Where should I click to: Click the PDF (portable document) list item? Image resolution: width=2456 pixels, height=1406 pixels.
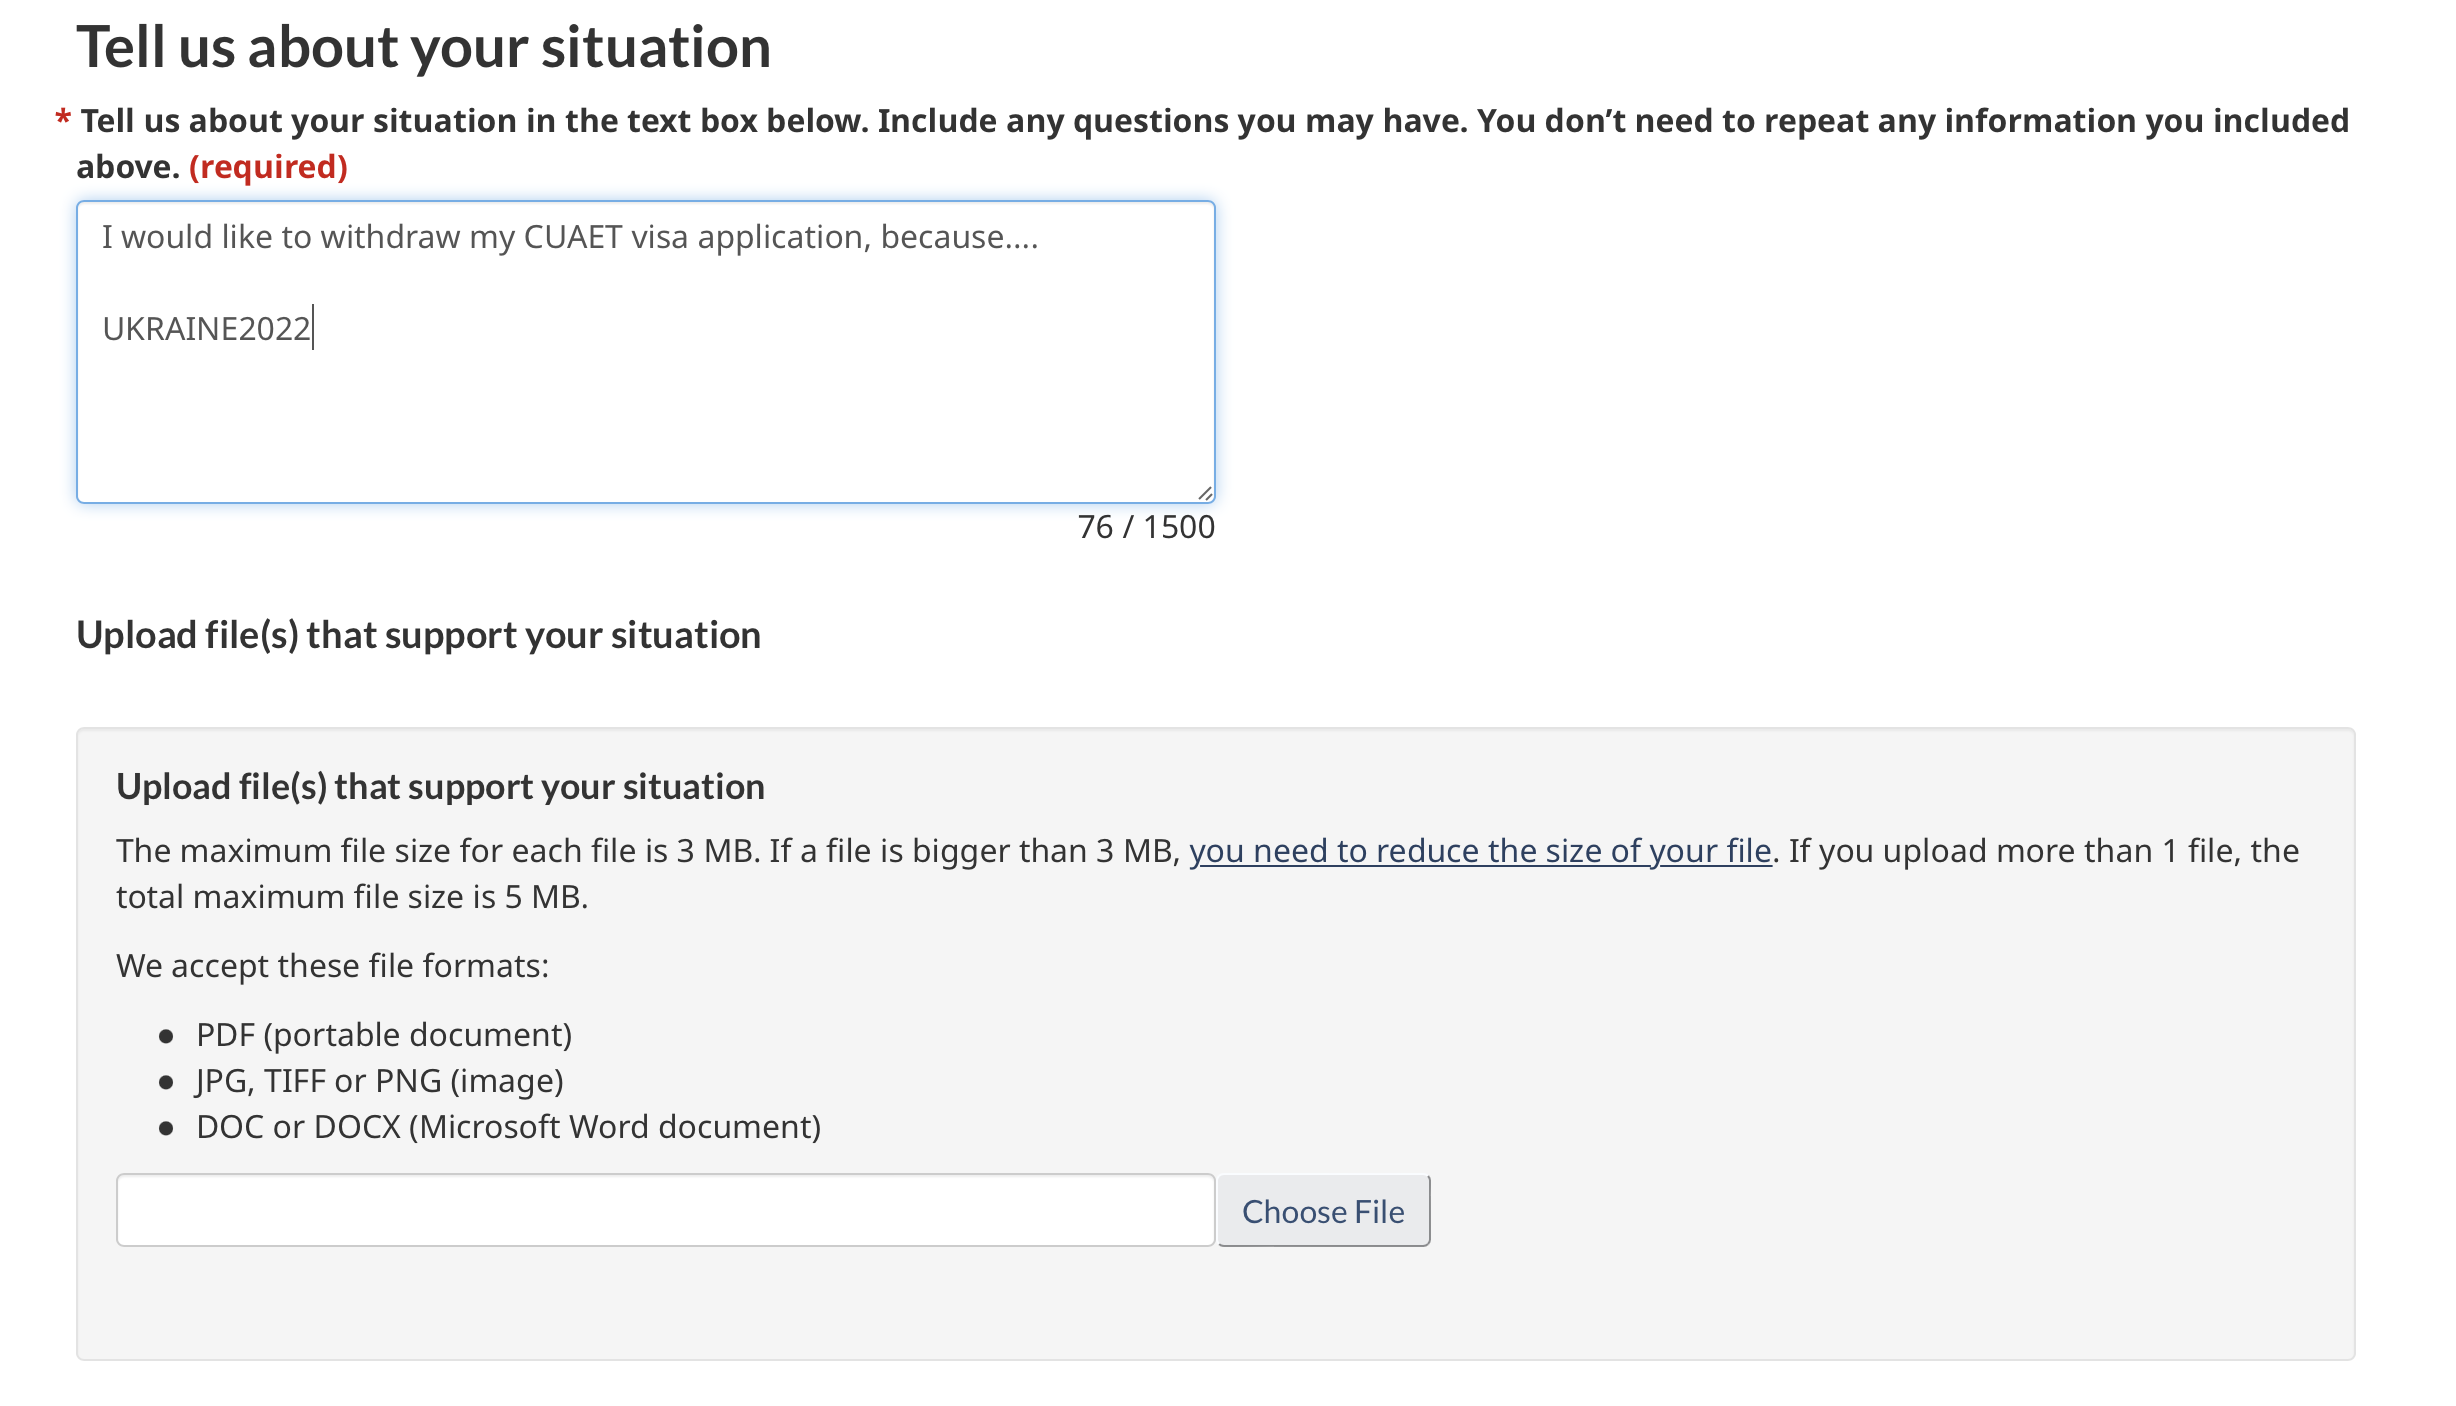384,1035
